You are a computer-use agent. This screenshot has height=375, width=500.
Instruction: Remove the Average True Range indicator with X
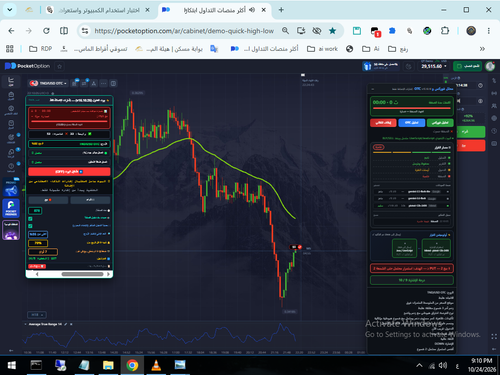click(71, 324)
